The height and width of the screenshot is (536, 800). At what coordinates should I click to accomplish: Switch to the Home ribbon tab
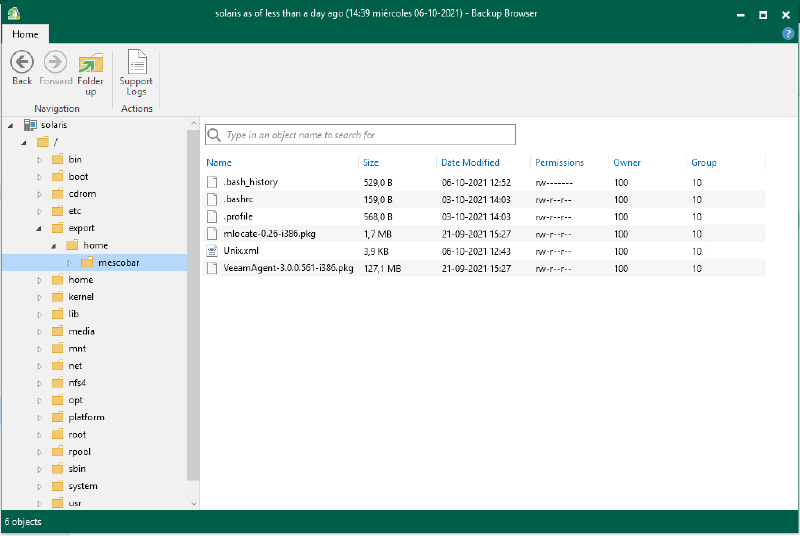[25, 34]
